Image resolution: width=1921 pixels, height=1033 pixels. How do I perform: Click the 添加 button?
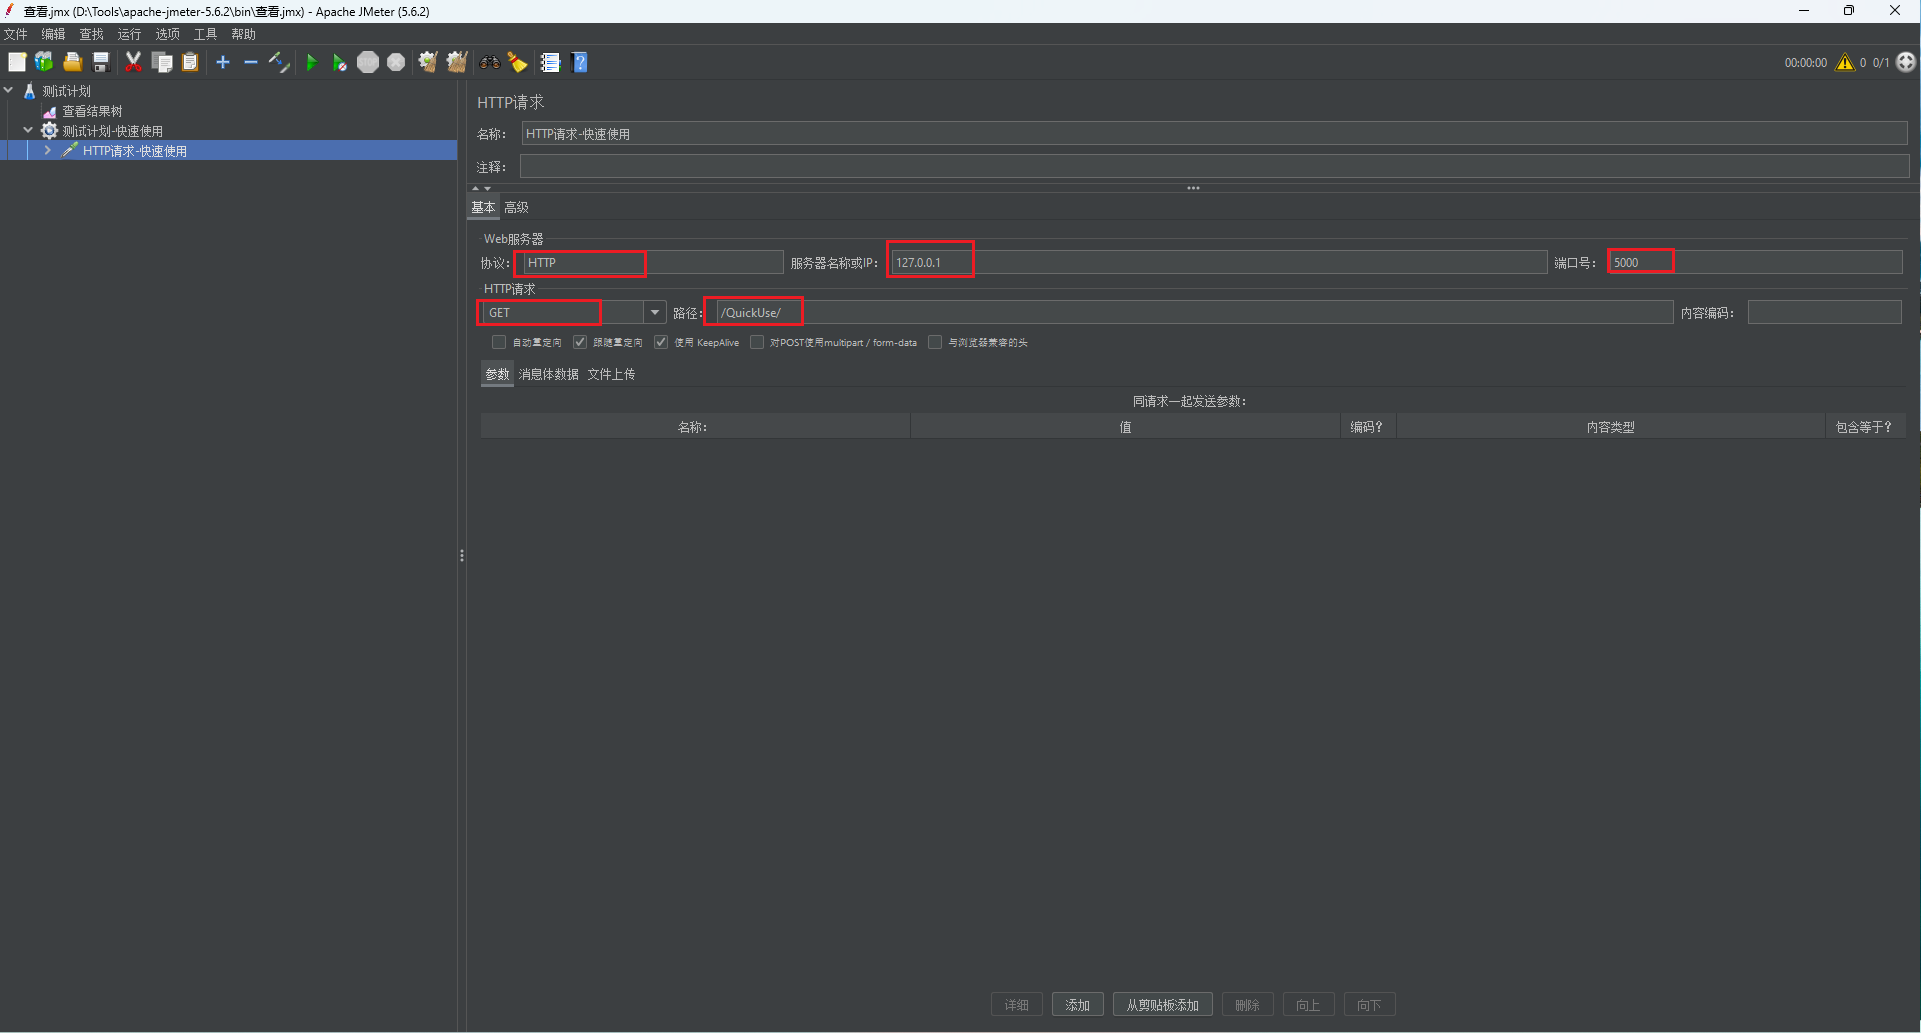pos(1077,1005)
